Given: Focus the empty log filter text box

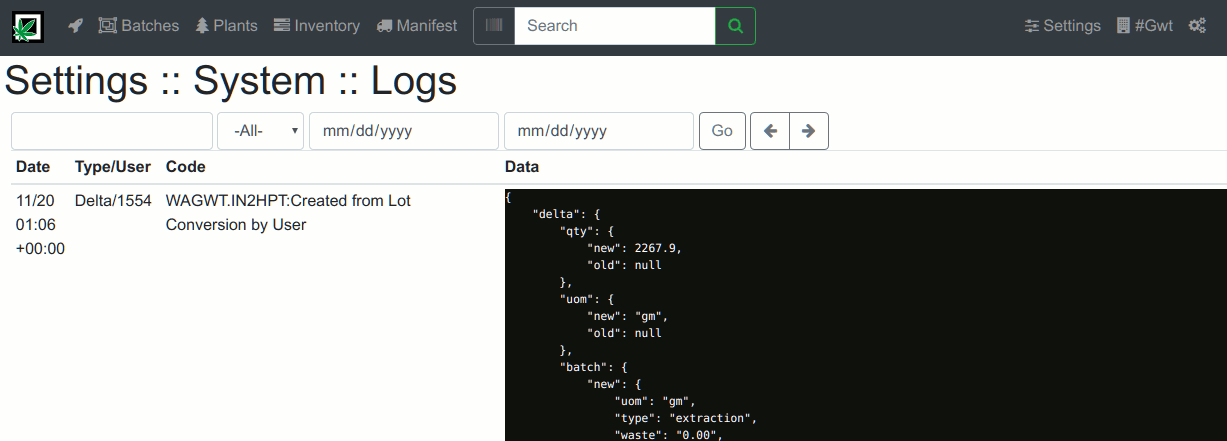Looking at the screenshot, I should pyautogui.click(x=112, y=131).
